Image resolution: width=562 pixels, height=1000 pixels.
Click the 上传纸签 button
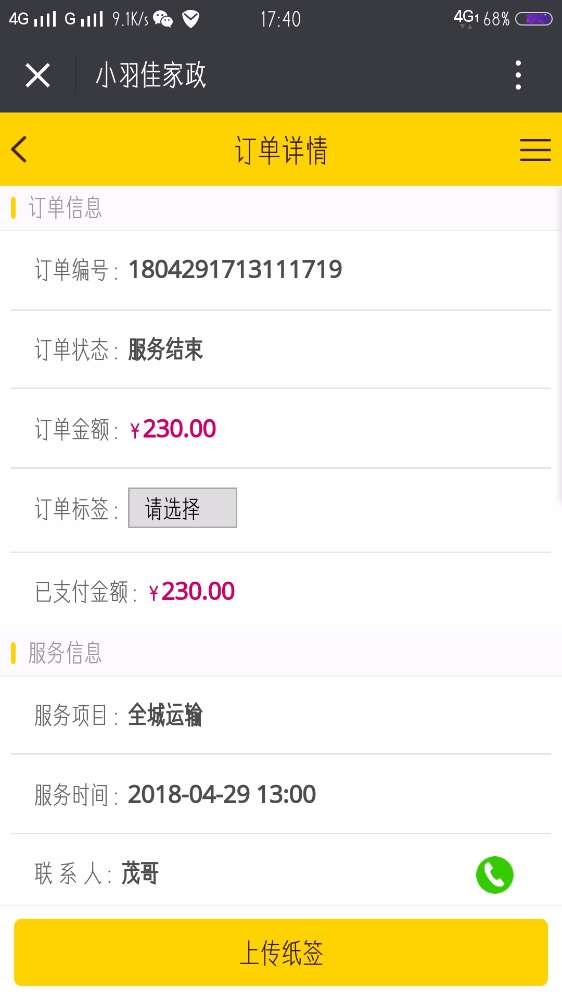(x=281, y=953)
